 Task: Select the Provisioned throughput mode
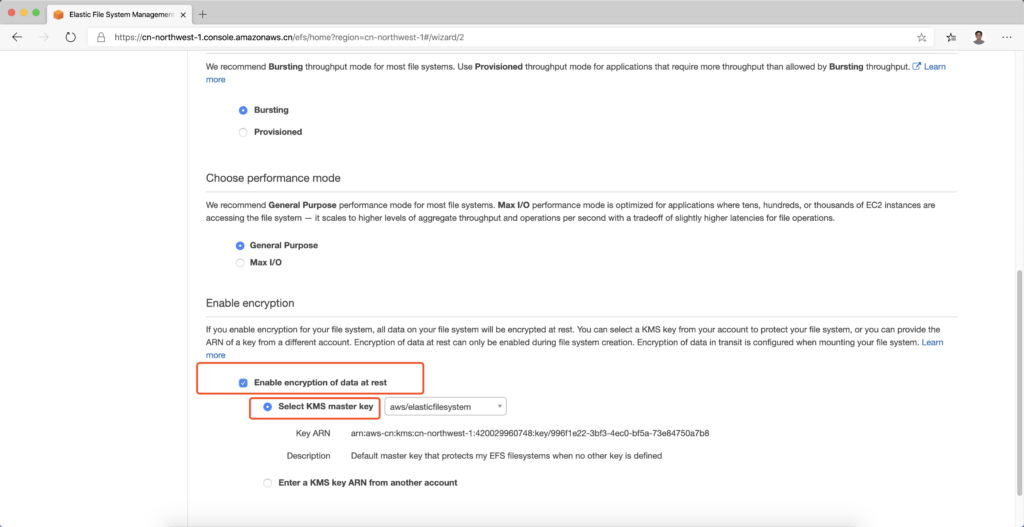pyautogui.click(x=243, y=132)
